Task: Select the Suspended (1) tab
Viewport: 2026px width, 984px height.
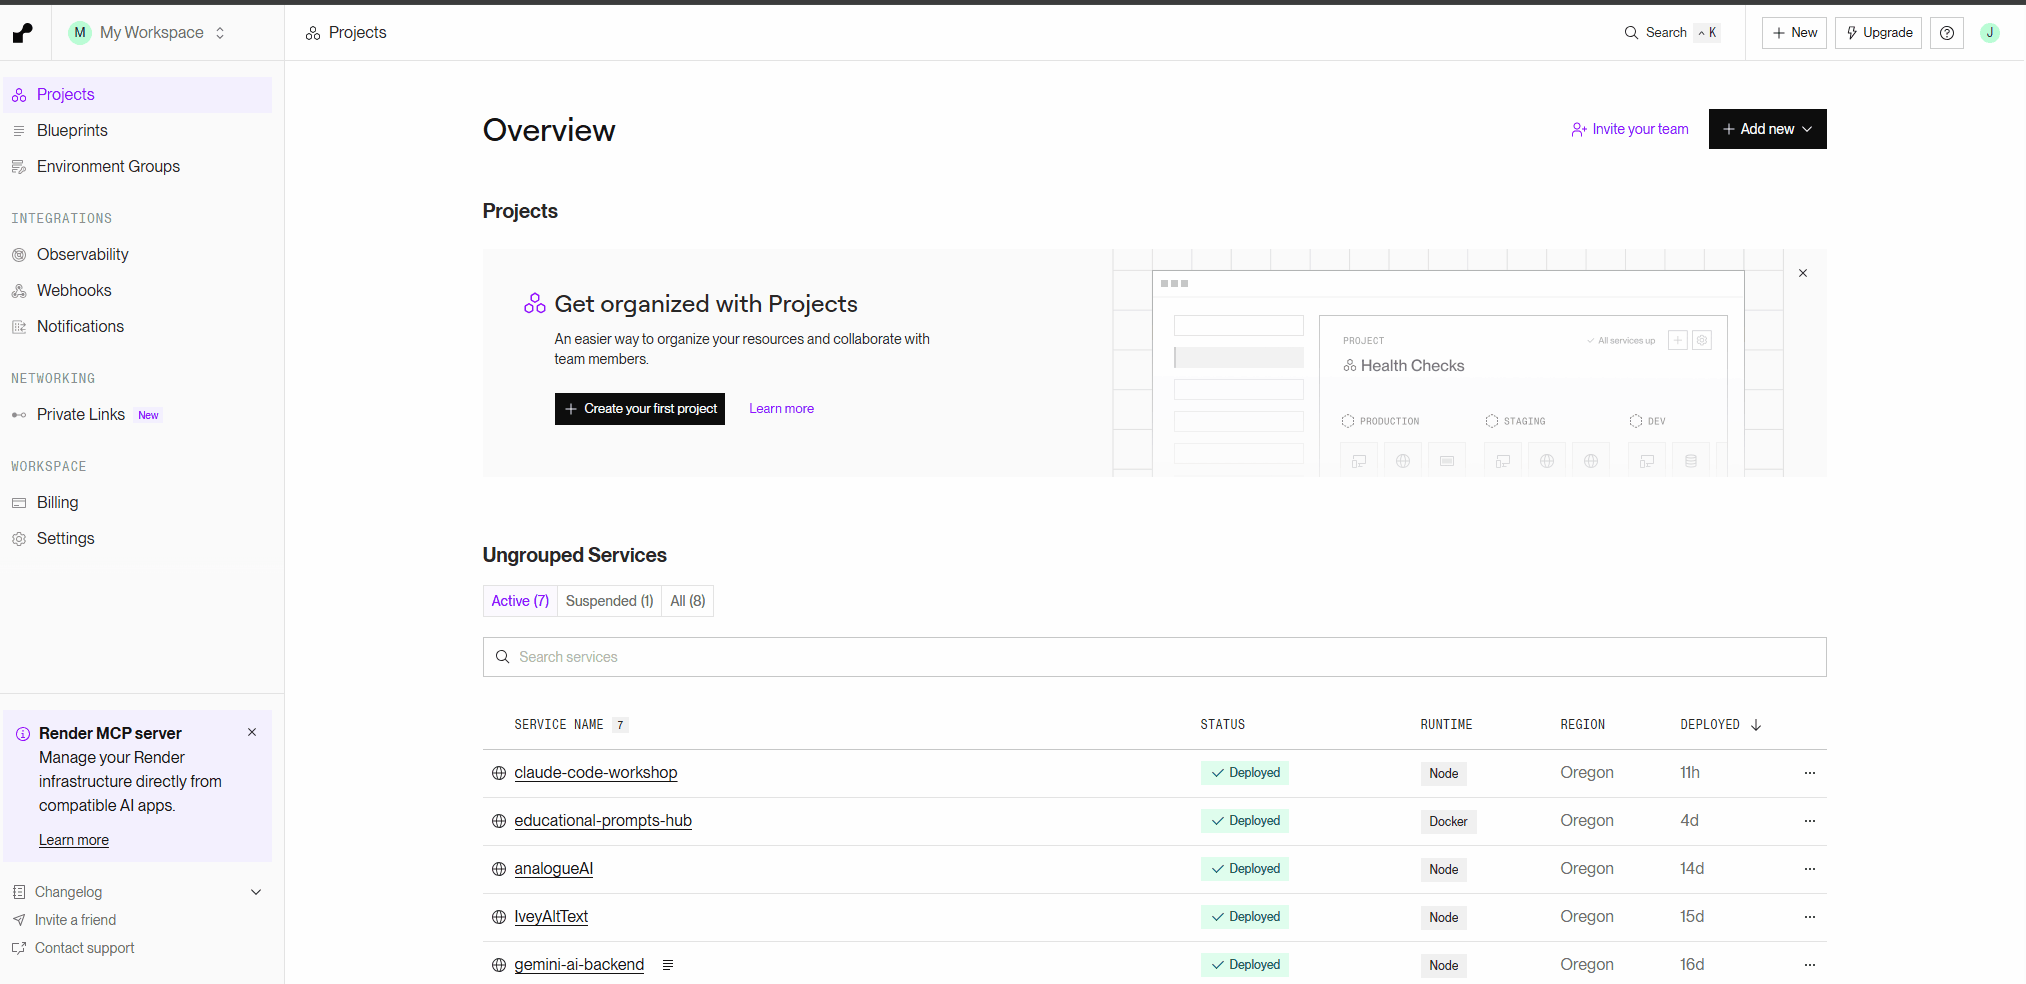Action: pyautogui.click(x=609, y=601)
